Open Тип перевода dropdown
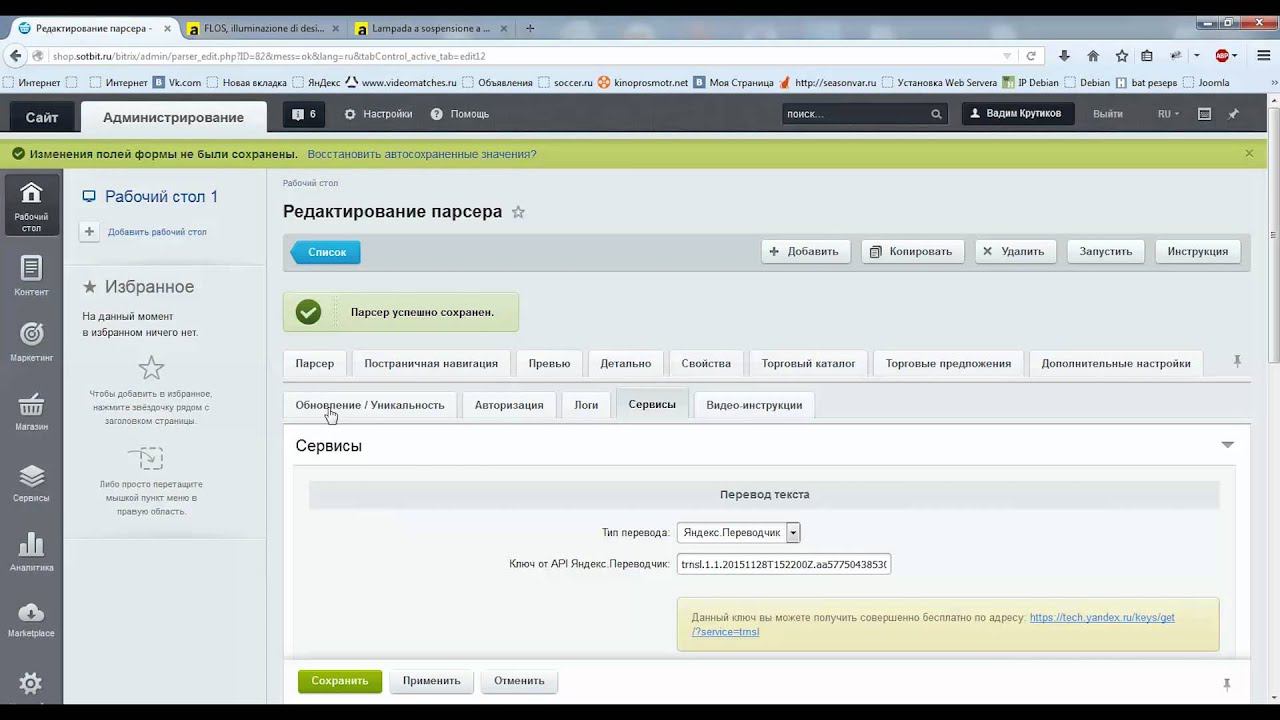The image size is (1280, 720). click(x=738, y=533)
